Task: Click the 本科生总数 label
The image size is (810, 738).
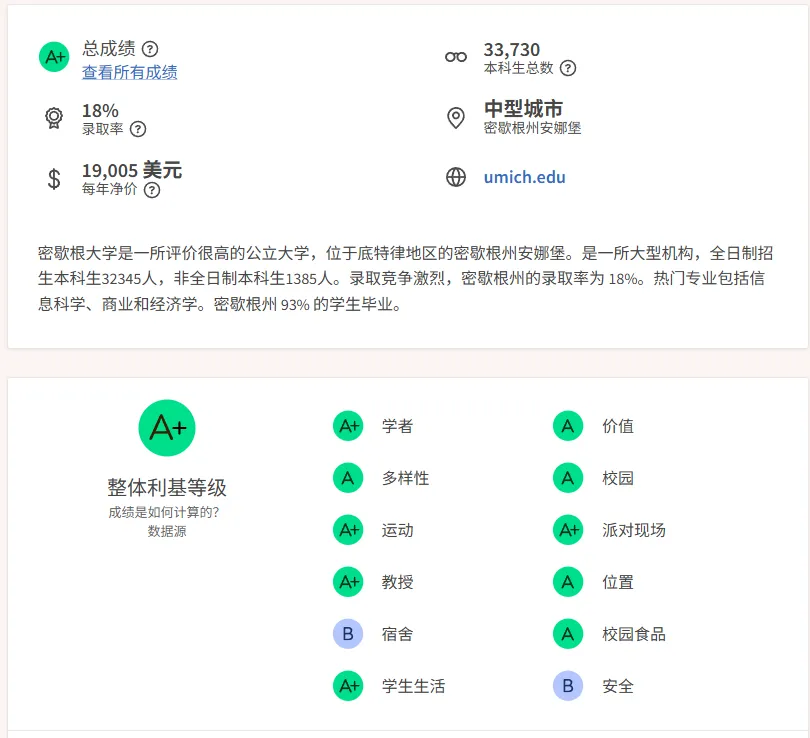Action: click(x=519, y=68)
